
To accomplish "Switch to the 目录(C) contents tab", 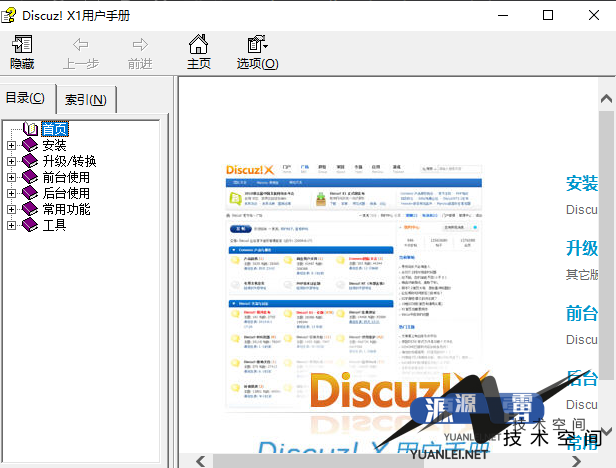I will [25, 98].
